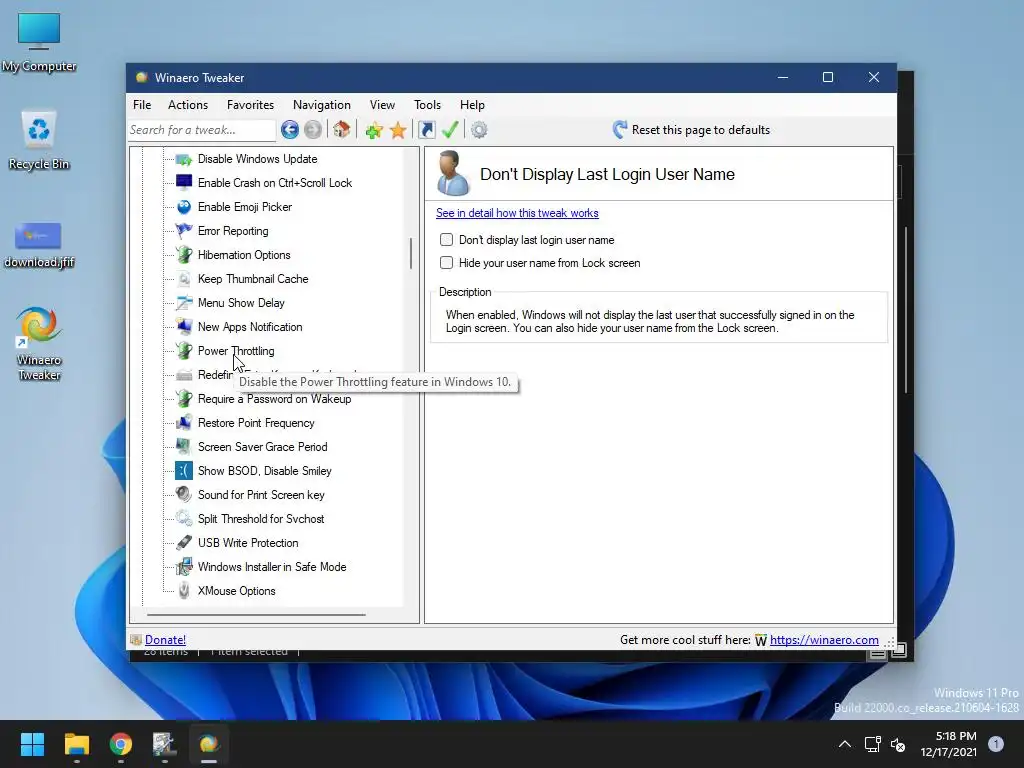This screenshot has width=1024, height=768.
Task: Click the Donate! link
Action: click(165, 640)
